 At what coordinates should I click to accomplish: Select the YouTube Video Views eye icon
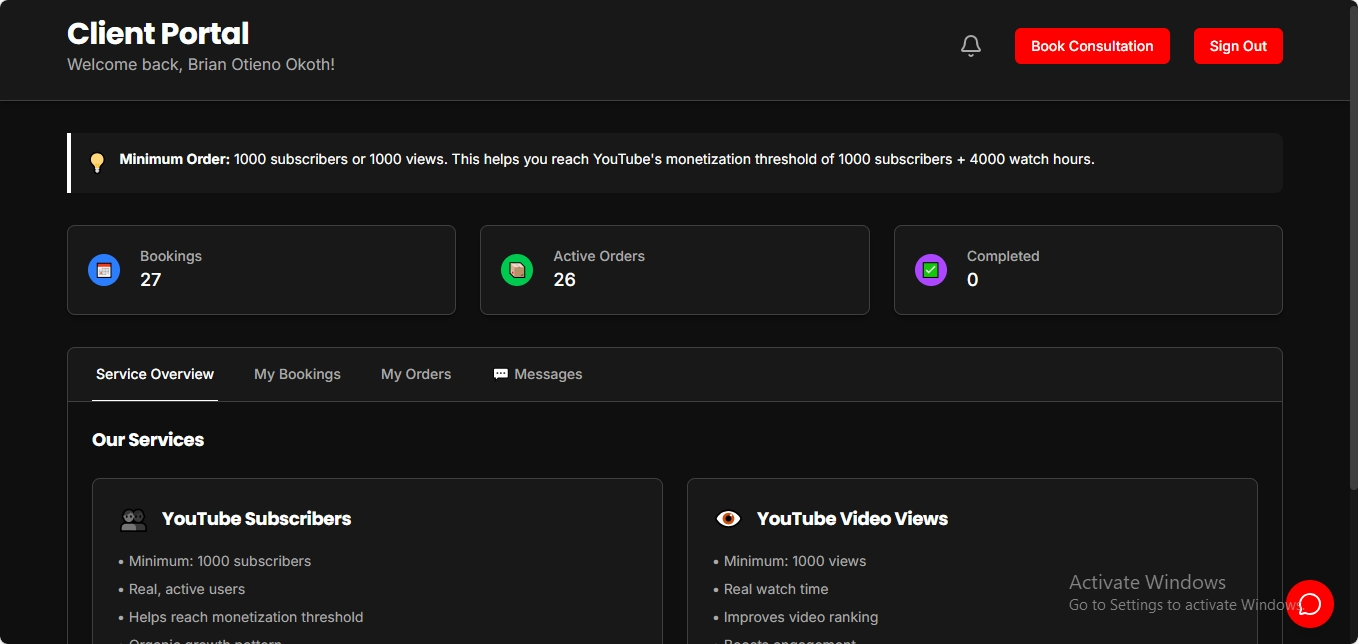point(728,518)
